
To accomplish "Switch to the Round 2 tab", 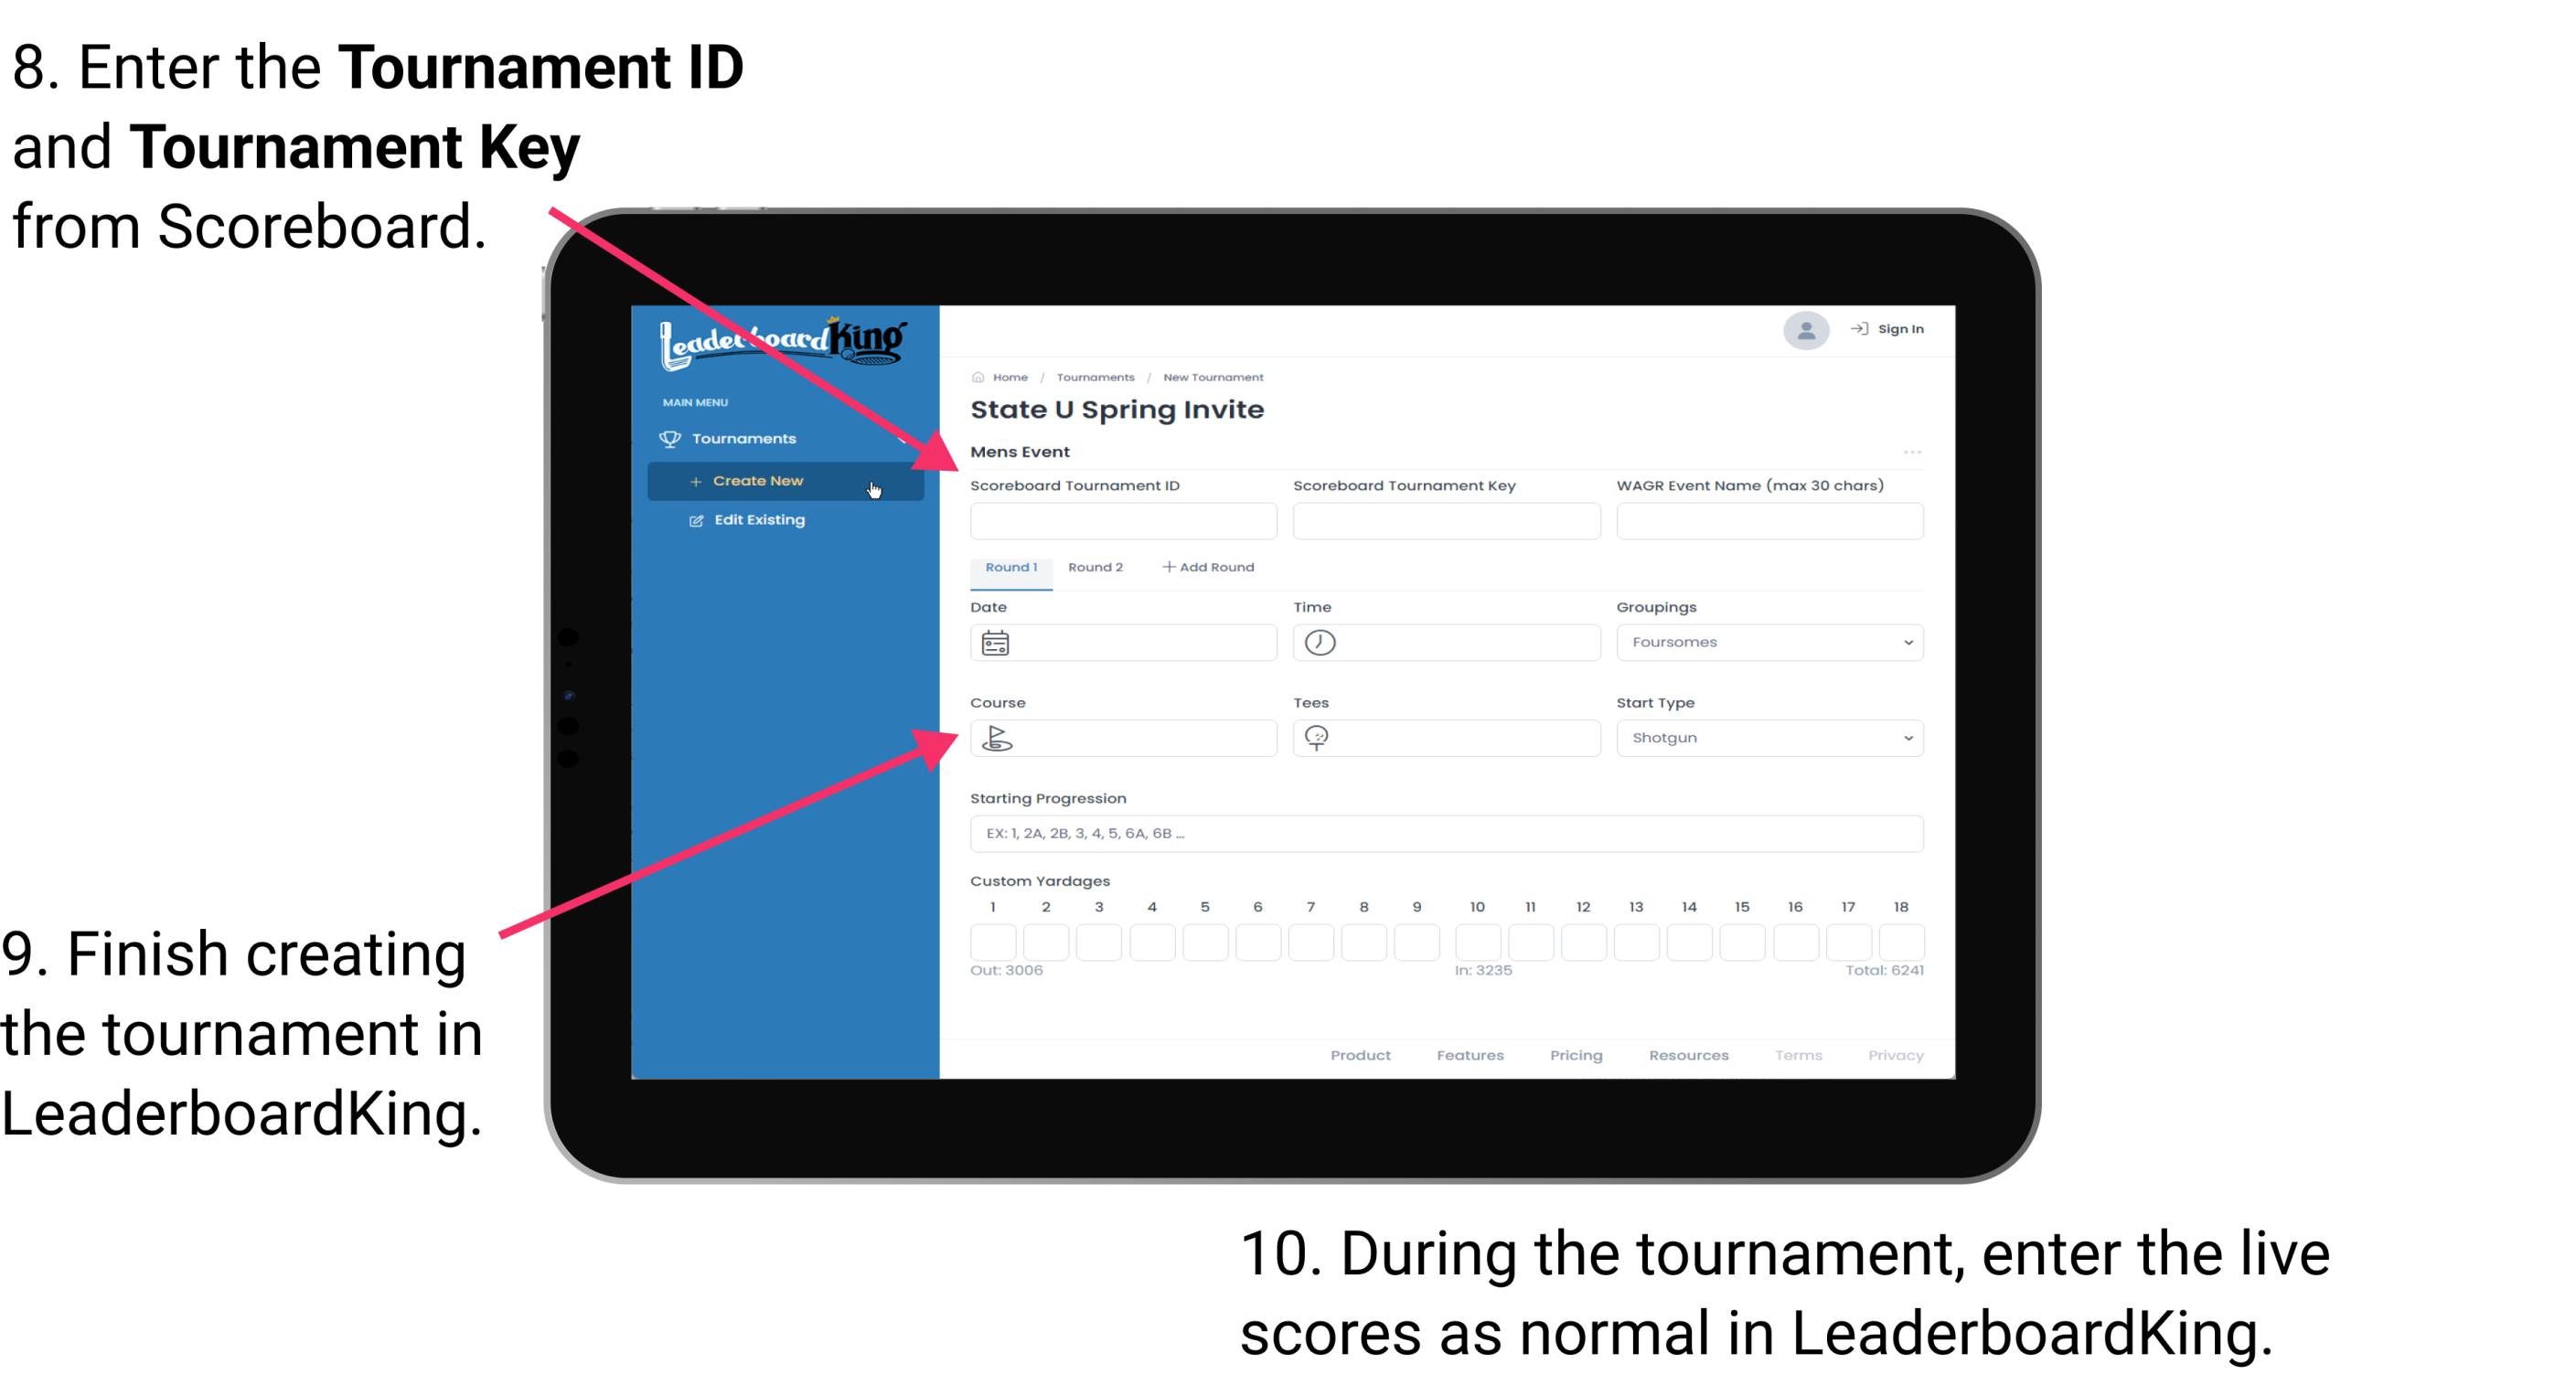I will tap(1094, 568).
